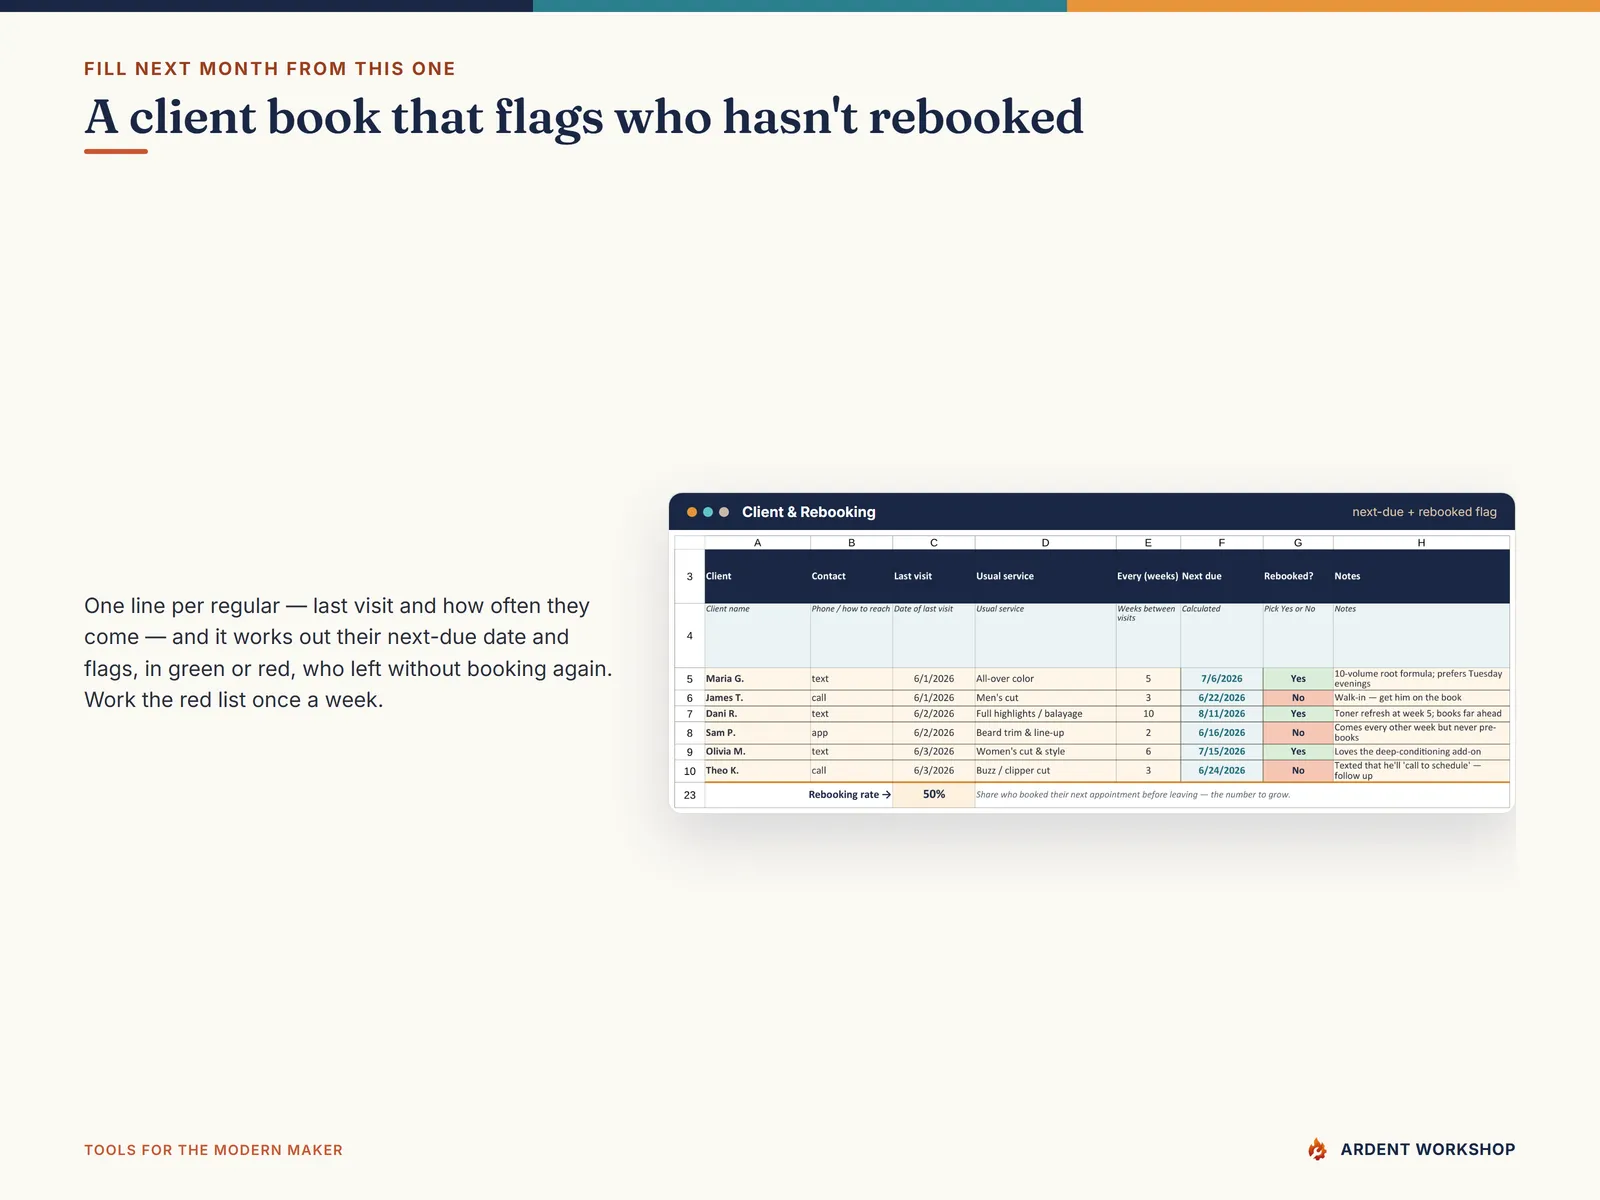Select the 'Theo K.' client cell
The width and height of the screenshot is (1600, 1200).
click(x=757, y=771)
